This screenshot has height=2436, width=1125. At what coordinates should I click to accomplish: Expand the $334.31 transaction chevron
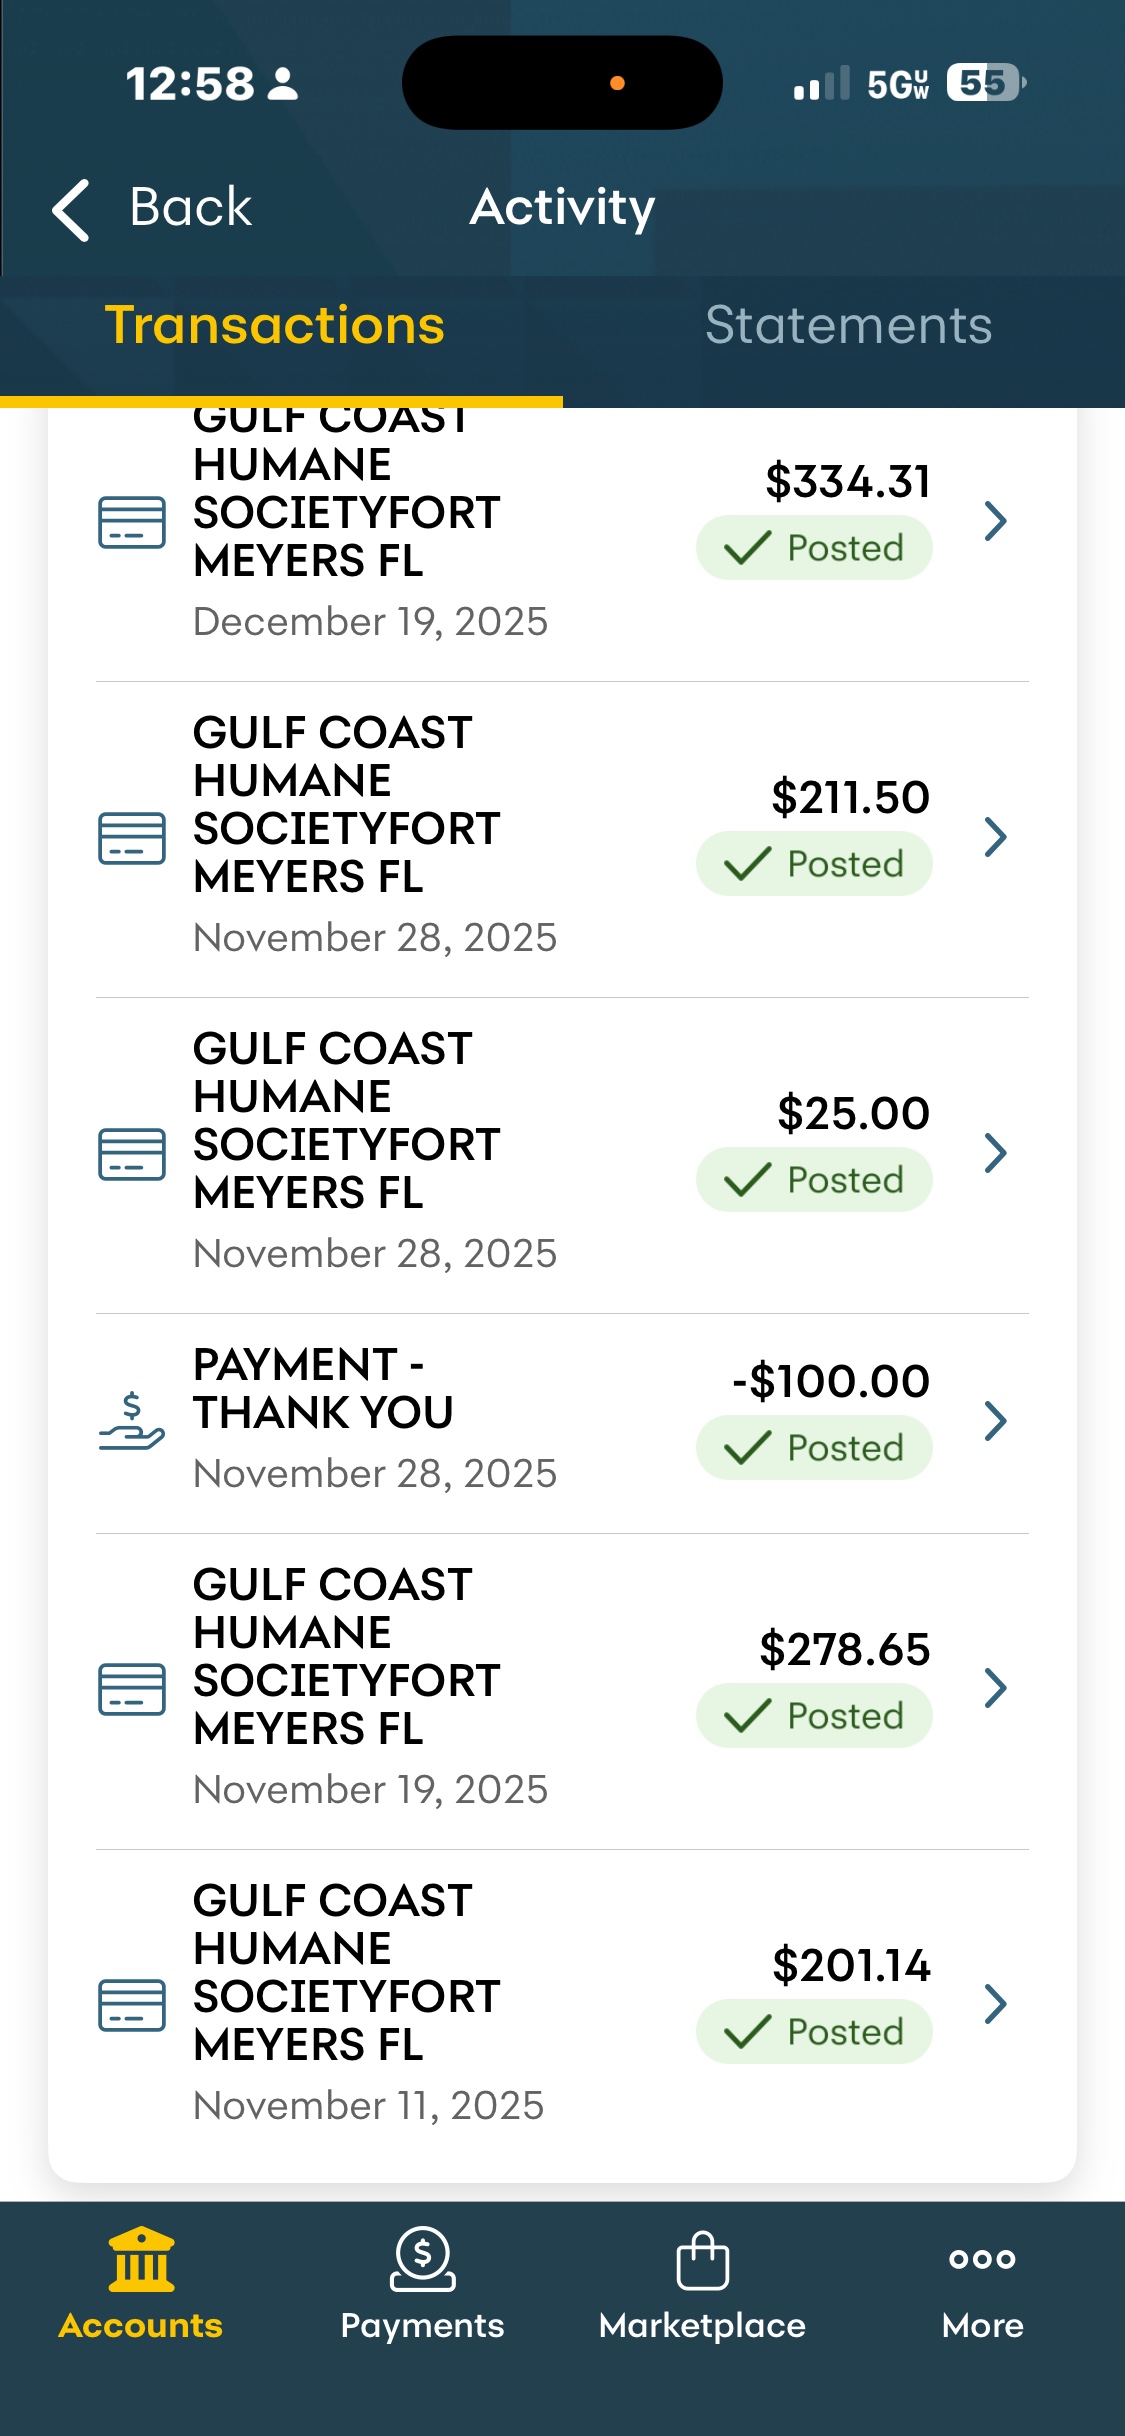pos(994,521)
